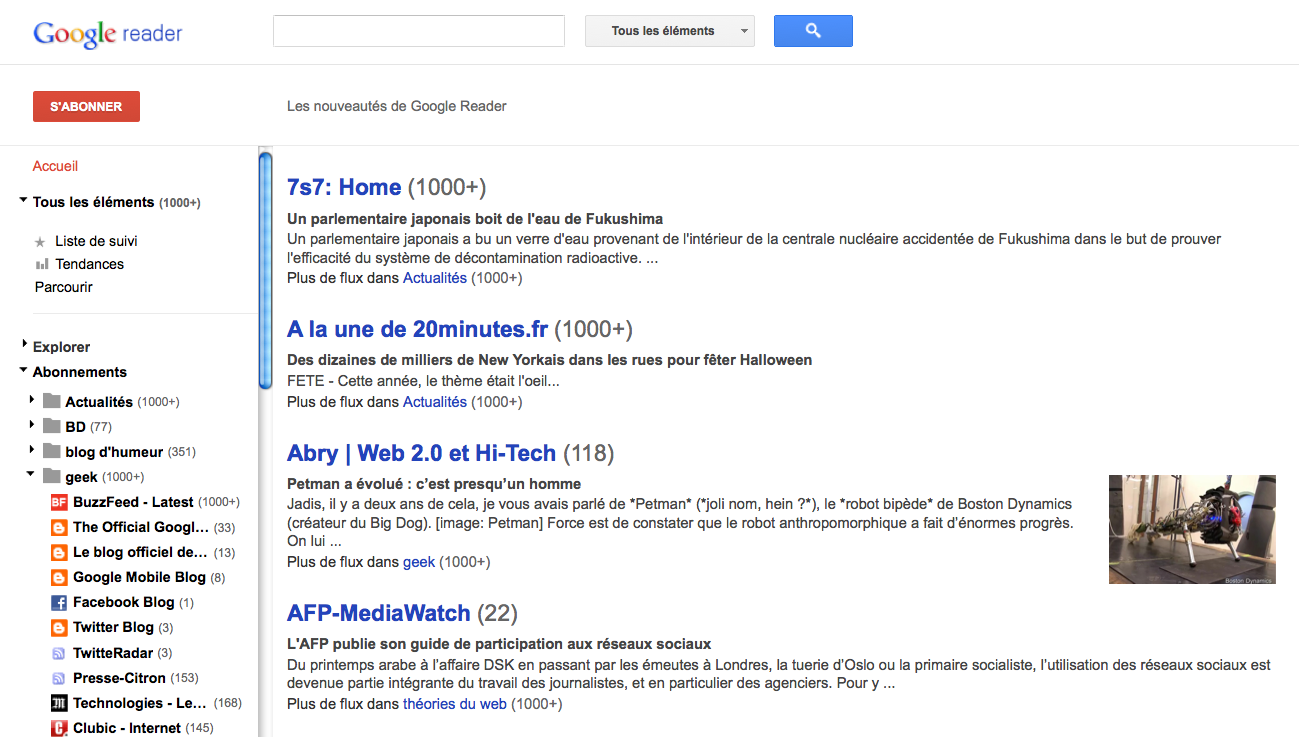The height and width of the screenshot is (737, 1299).
Task: Click Blogger icon beside Le blog officiel de...
Action: pyautogui.click(x=59, y=552)
